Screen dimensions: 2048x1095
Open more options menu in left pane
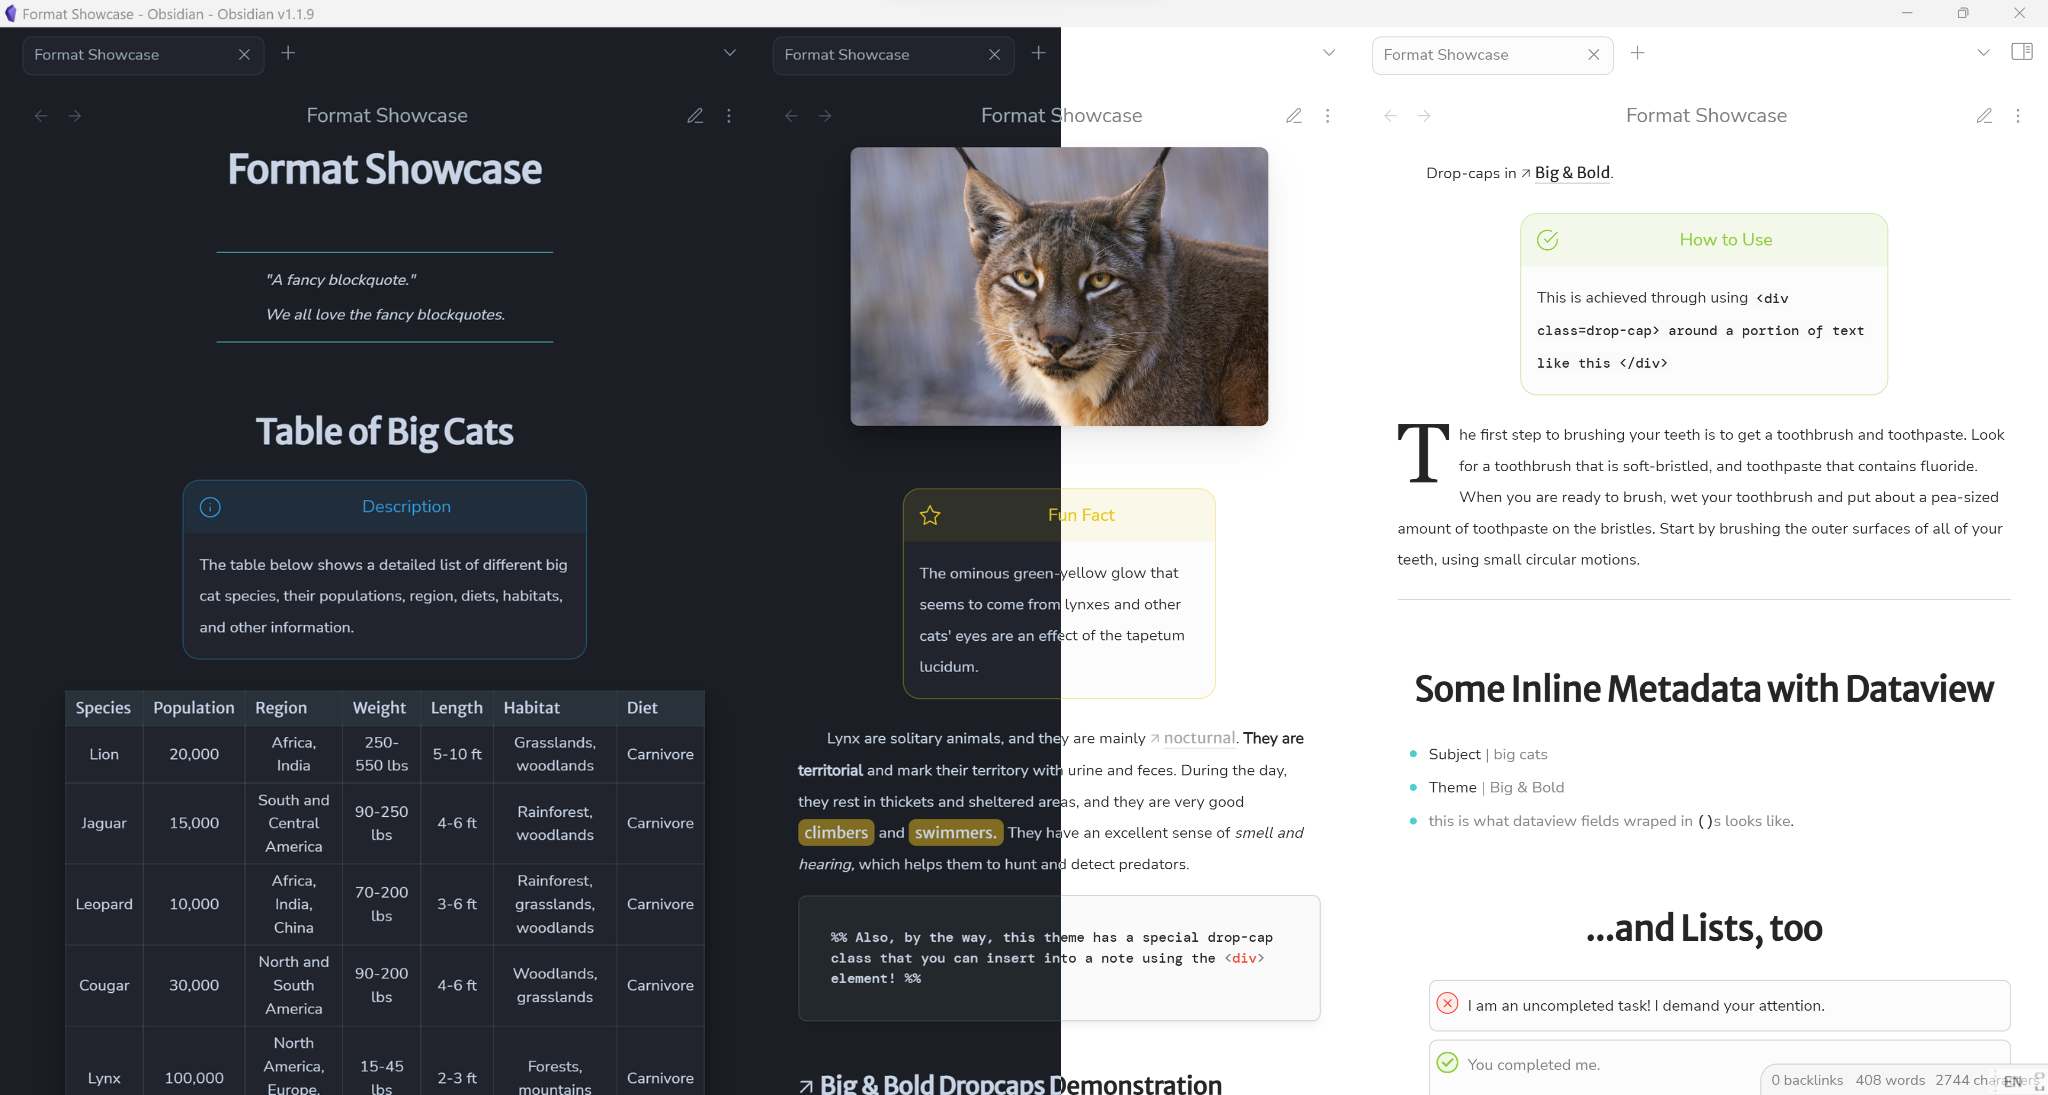pyautogui.click(x=729, y=116)
